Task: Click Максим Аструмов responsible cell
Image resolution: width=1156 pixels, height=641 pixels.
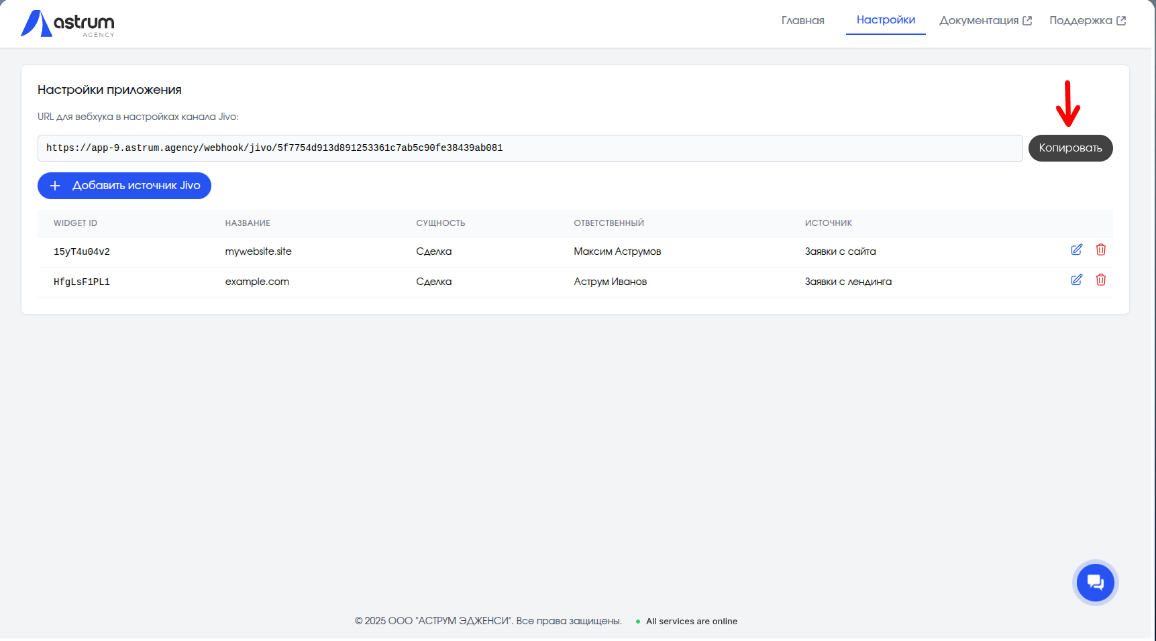Action: pos(617,252)
